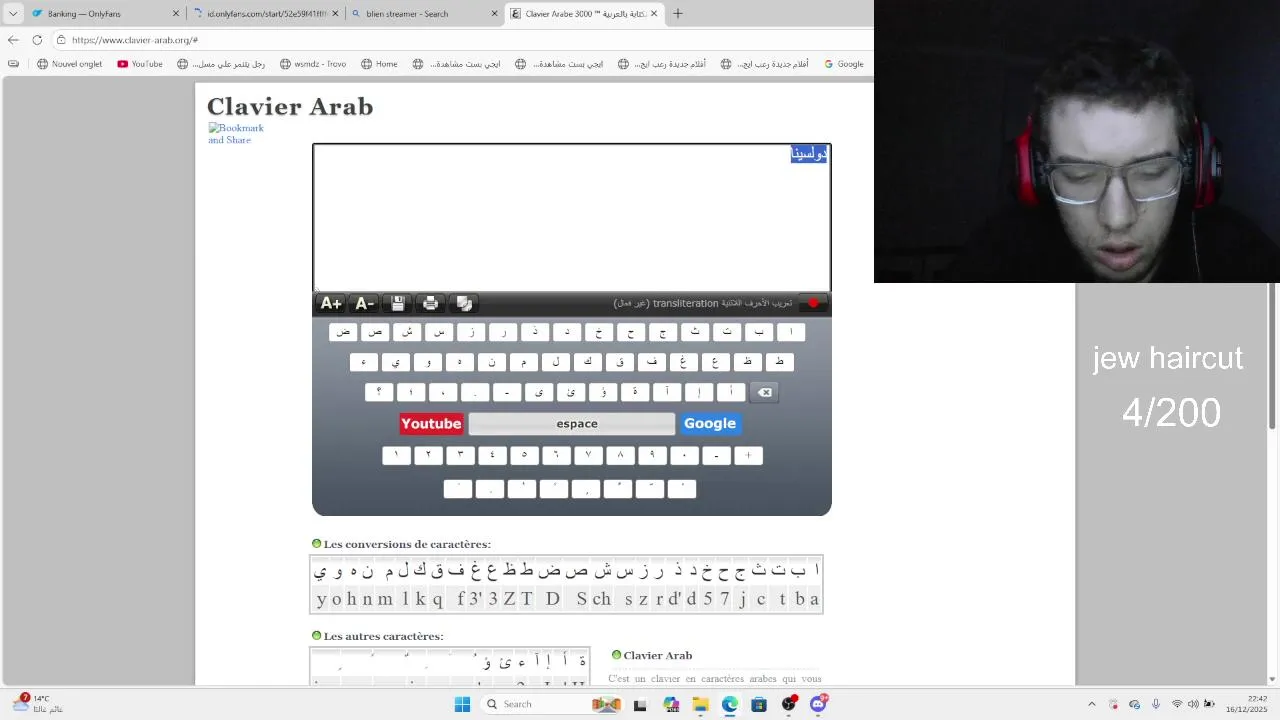Click the minus sign key in number row
The height and width of the screenshot is (720, 1280).
pos(716,455)
